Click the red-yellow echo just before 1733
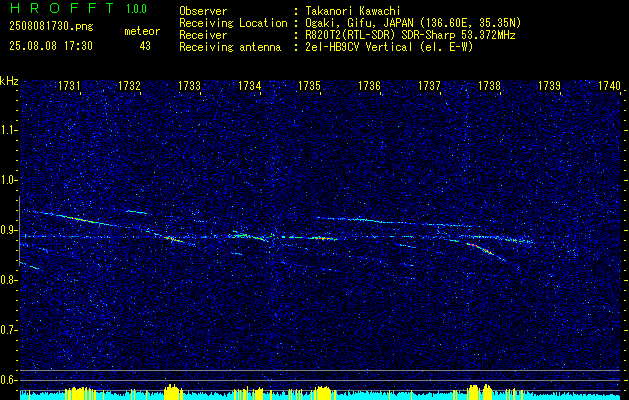Screen dimensions: 629x400 (172, 239)
